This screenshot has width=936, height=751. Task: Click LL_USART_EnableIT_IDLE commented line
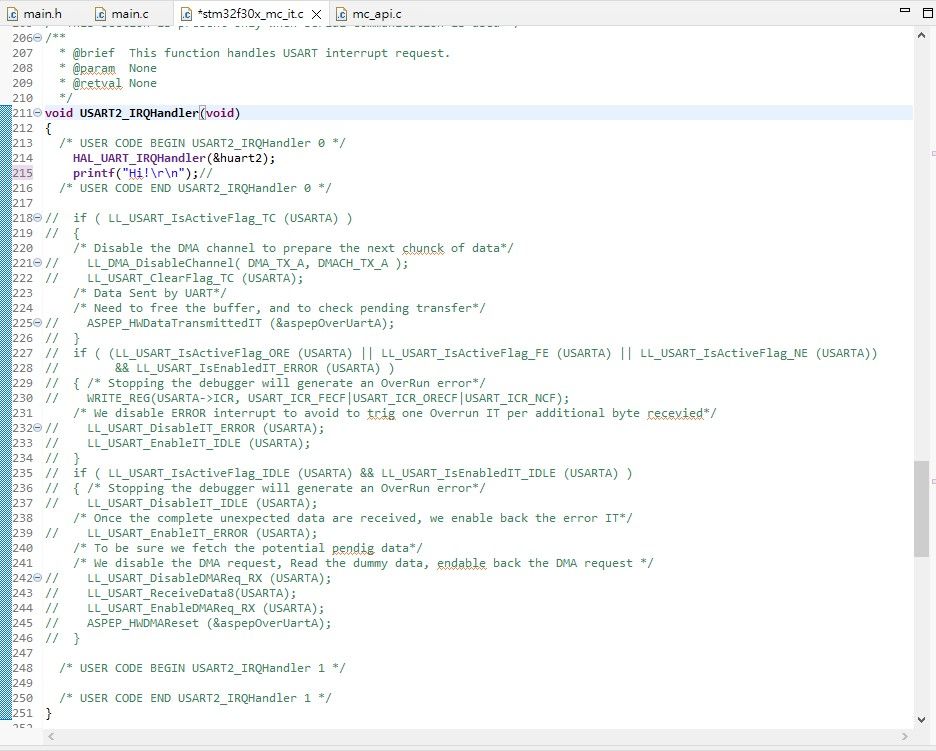pyautogui.click(x=178, y=443)
